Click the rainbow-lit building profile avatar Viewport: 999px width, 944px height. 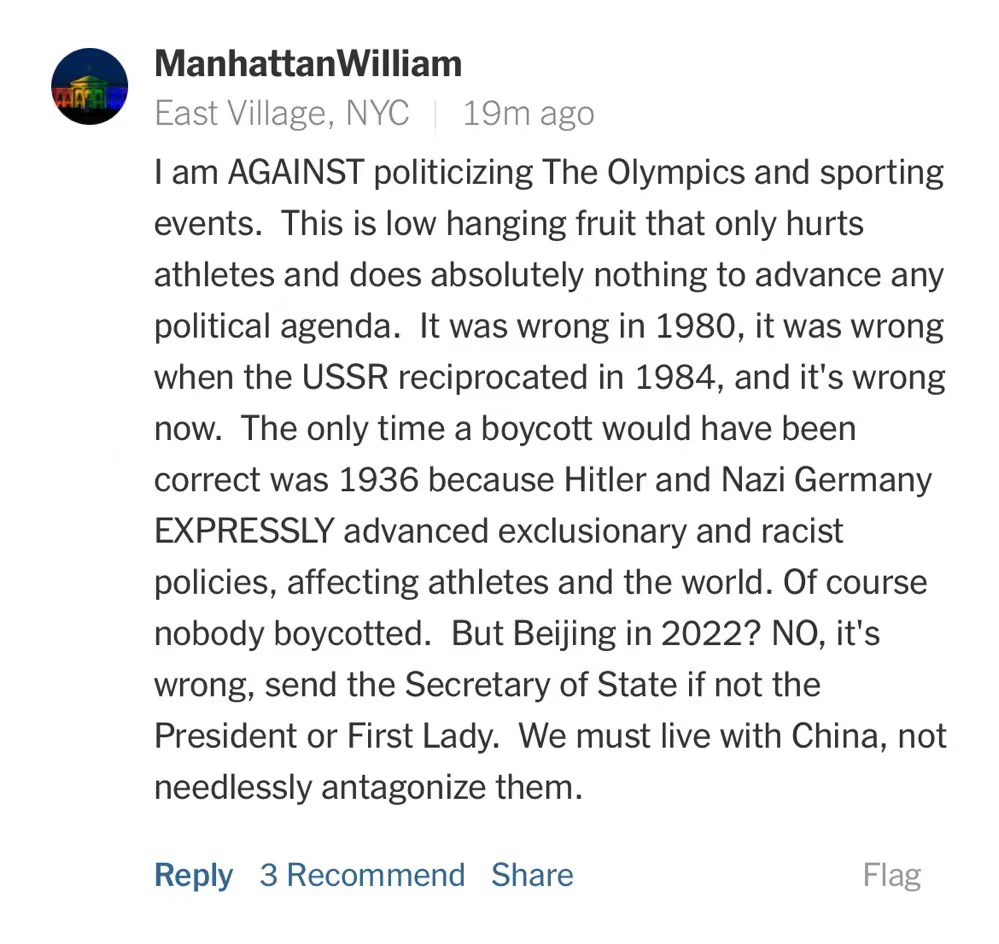[90, 86]
